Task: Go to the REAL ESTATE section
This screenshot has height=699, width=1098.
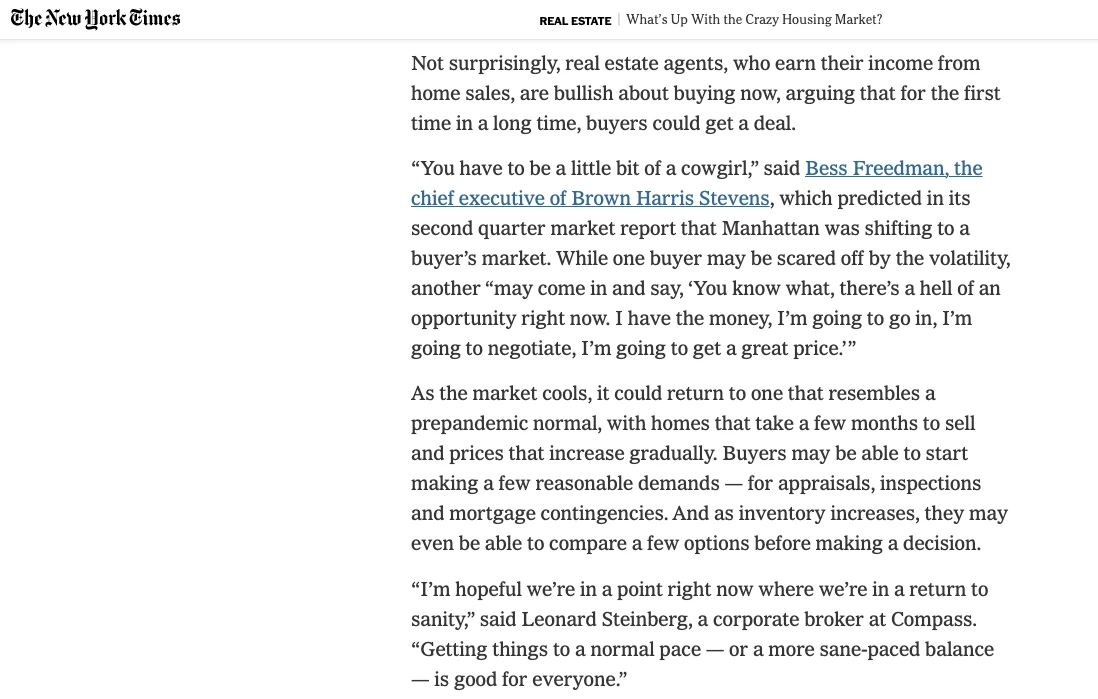Action: 575,21
